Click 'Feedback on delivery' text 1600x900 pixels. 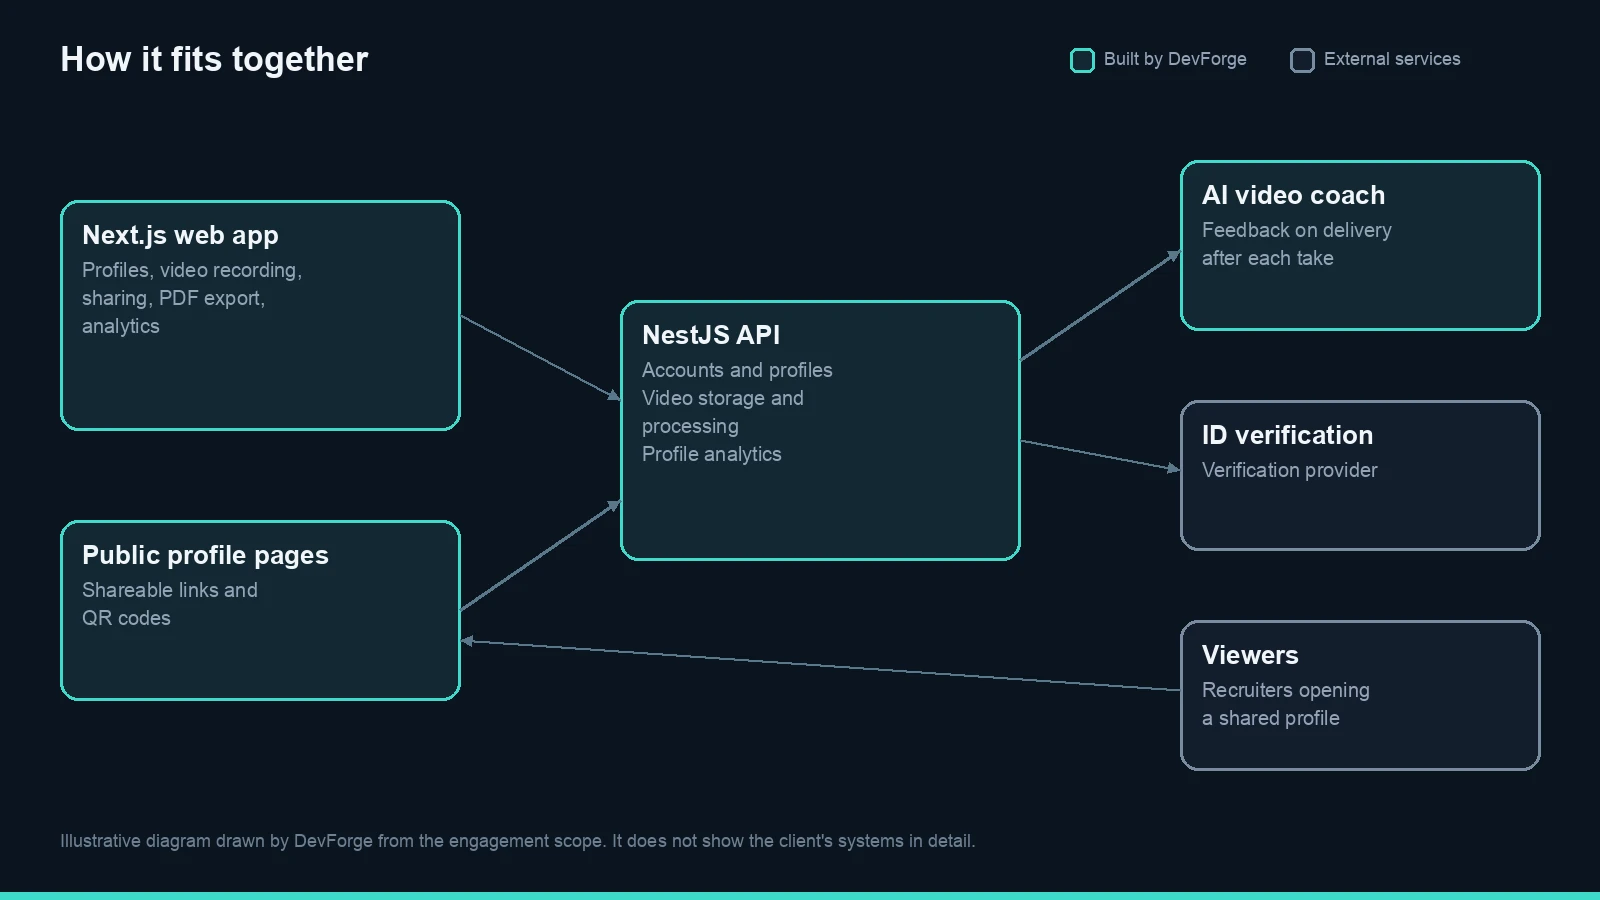[x=1297, y=230]
